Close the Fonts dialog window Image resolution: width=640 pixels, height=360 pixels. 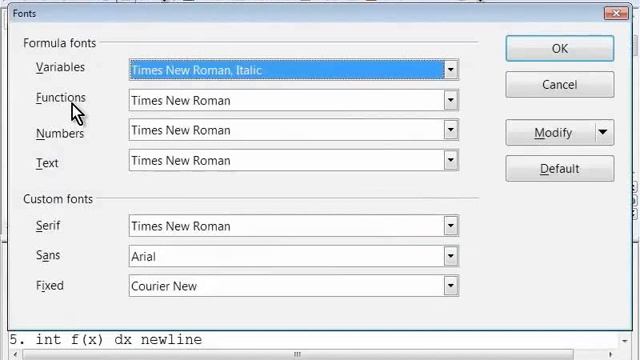tap(616, 13)
